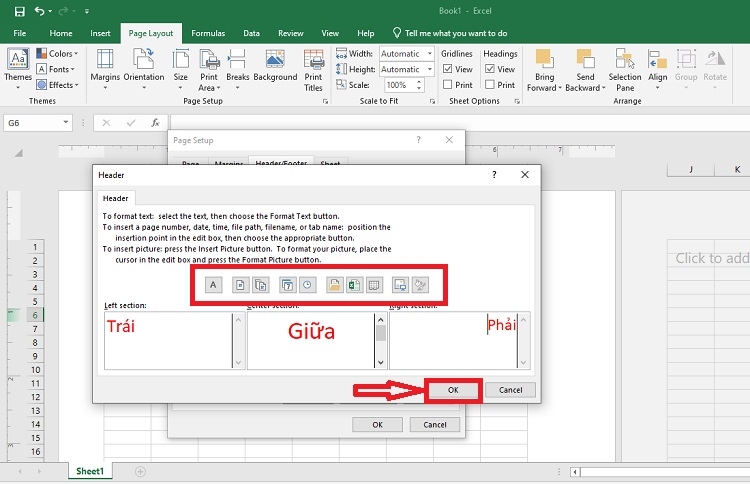750x484 pixels.
Task: Toggle Gridlines View checkbox
Action: [448, 69]
